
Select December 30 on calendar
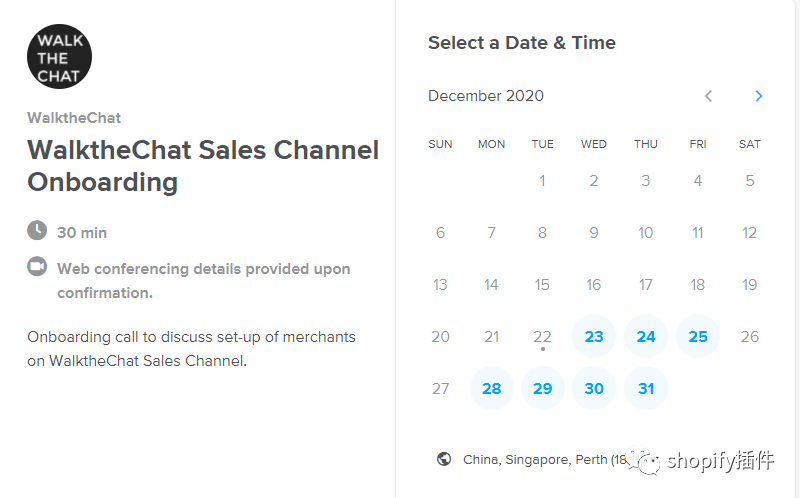click(594, 388)
